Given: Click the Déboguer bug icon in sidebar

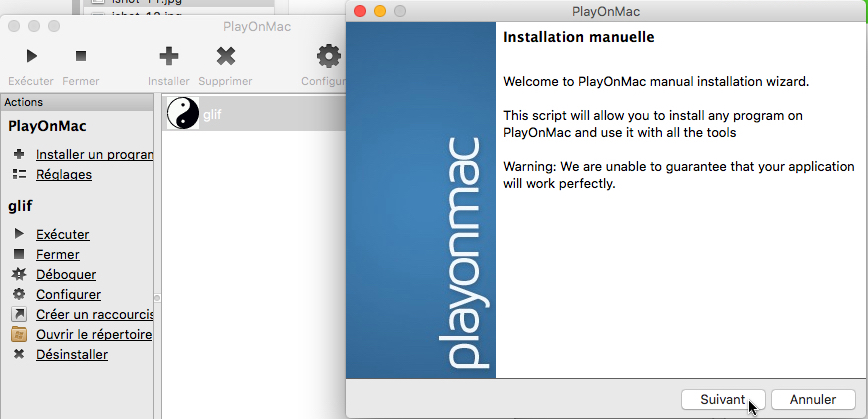Looking at the screenshot, I should tap(18, 274).
